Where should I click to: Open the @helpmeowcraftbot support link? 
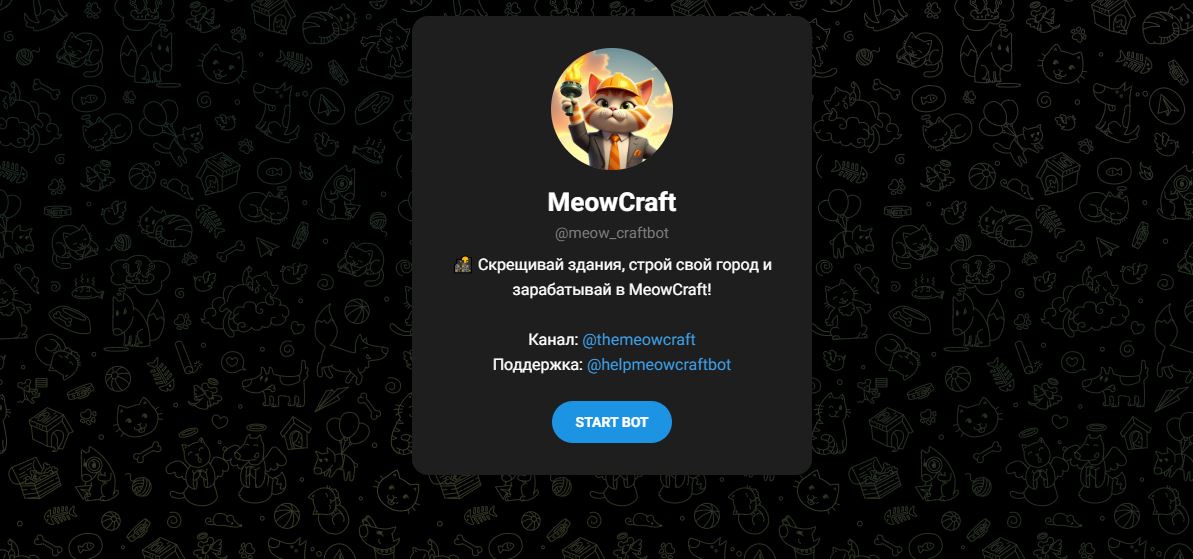(659, 365)
